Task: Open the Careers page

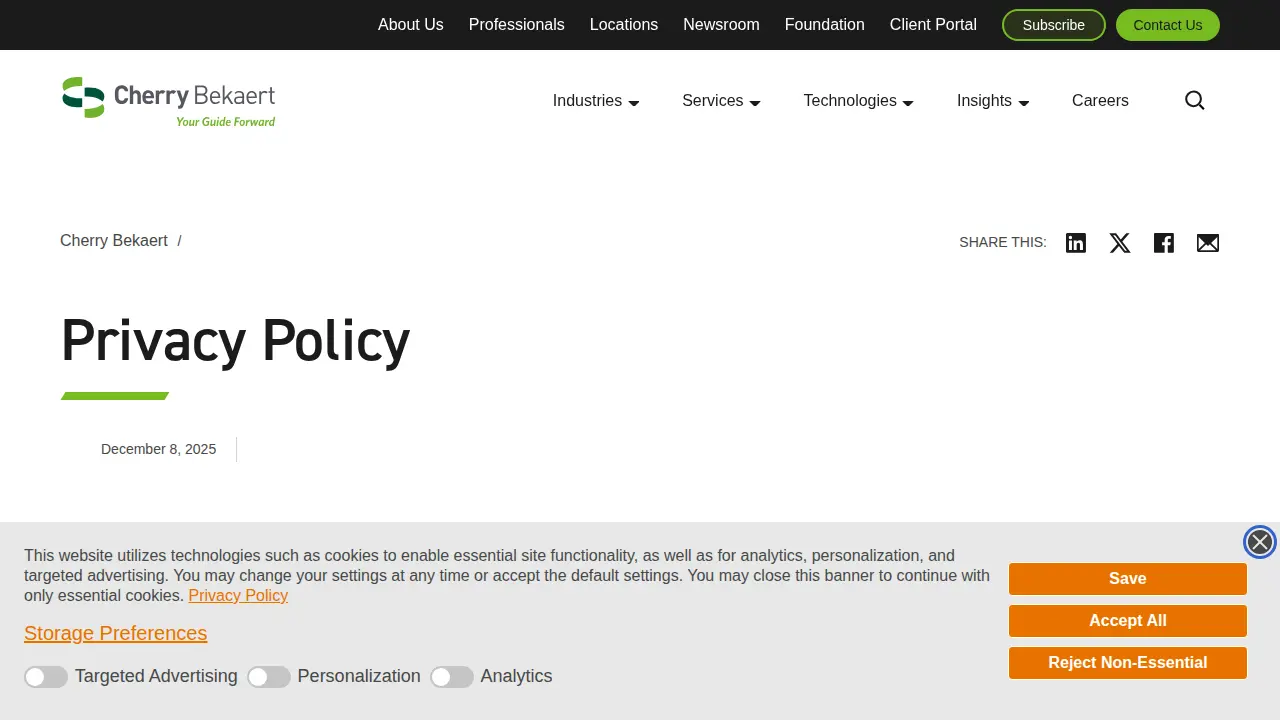Action: tap(1100, 101)
